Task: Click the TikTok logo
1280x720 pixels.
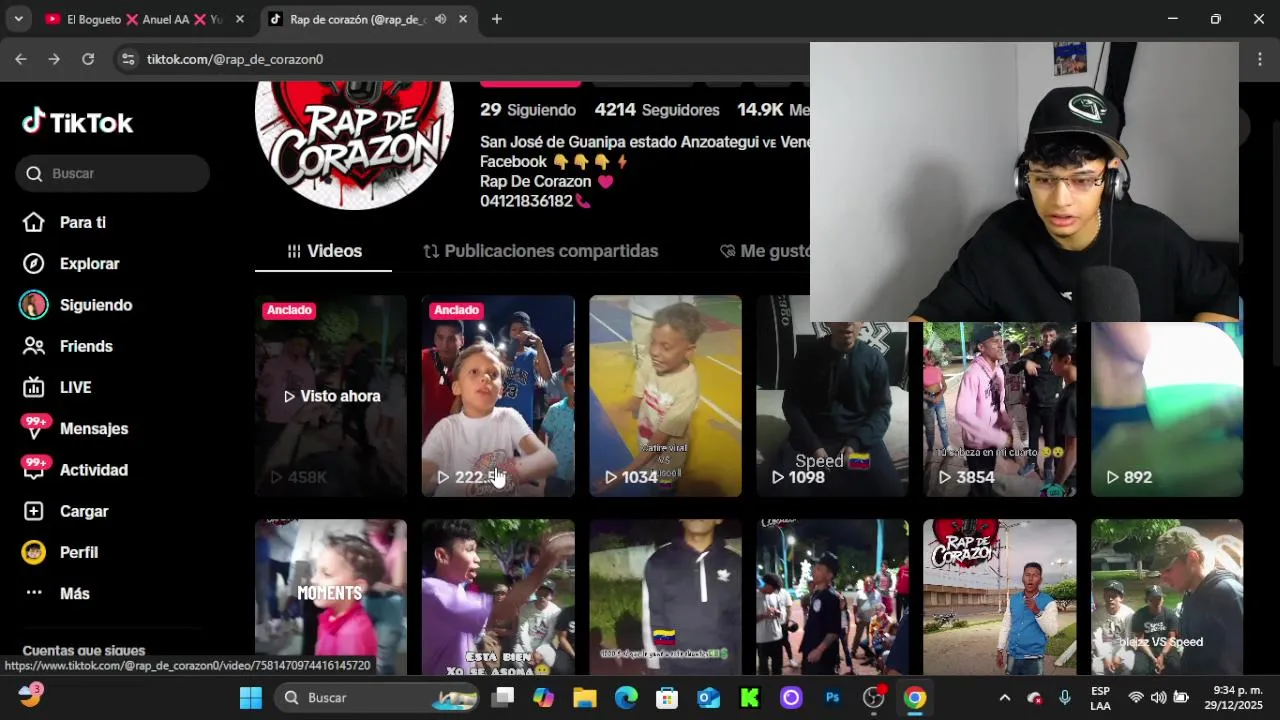Action: point(77,122)
